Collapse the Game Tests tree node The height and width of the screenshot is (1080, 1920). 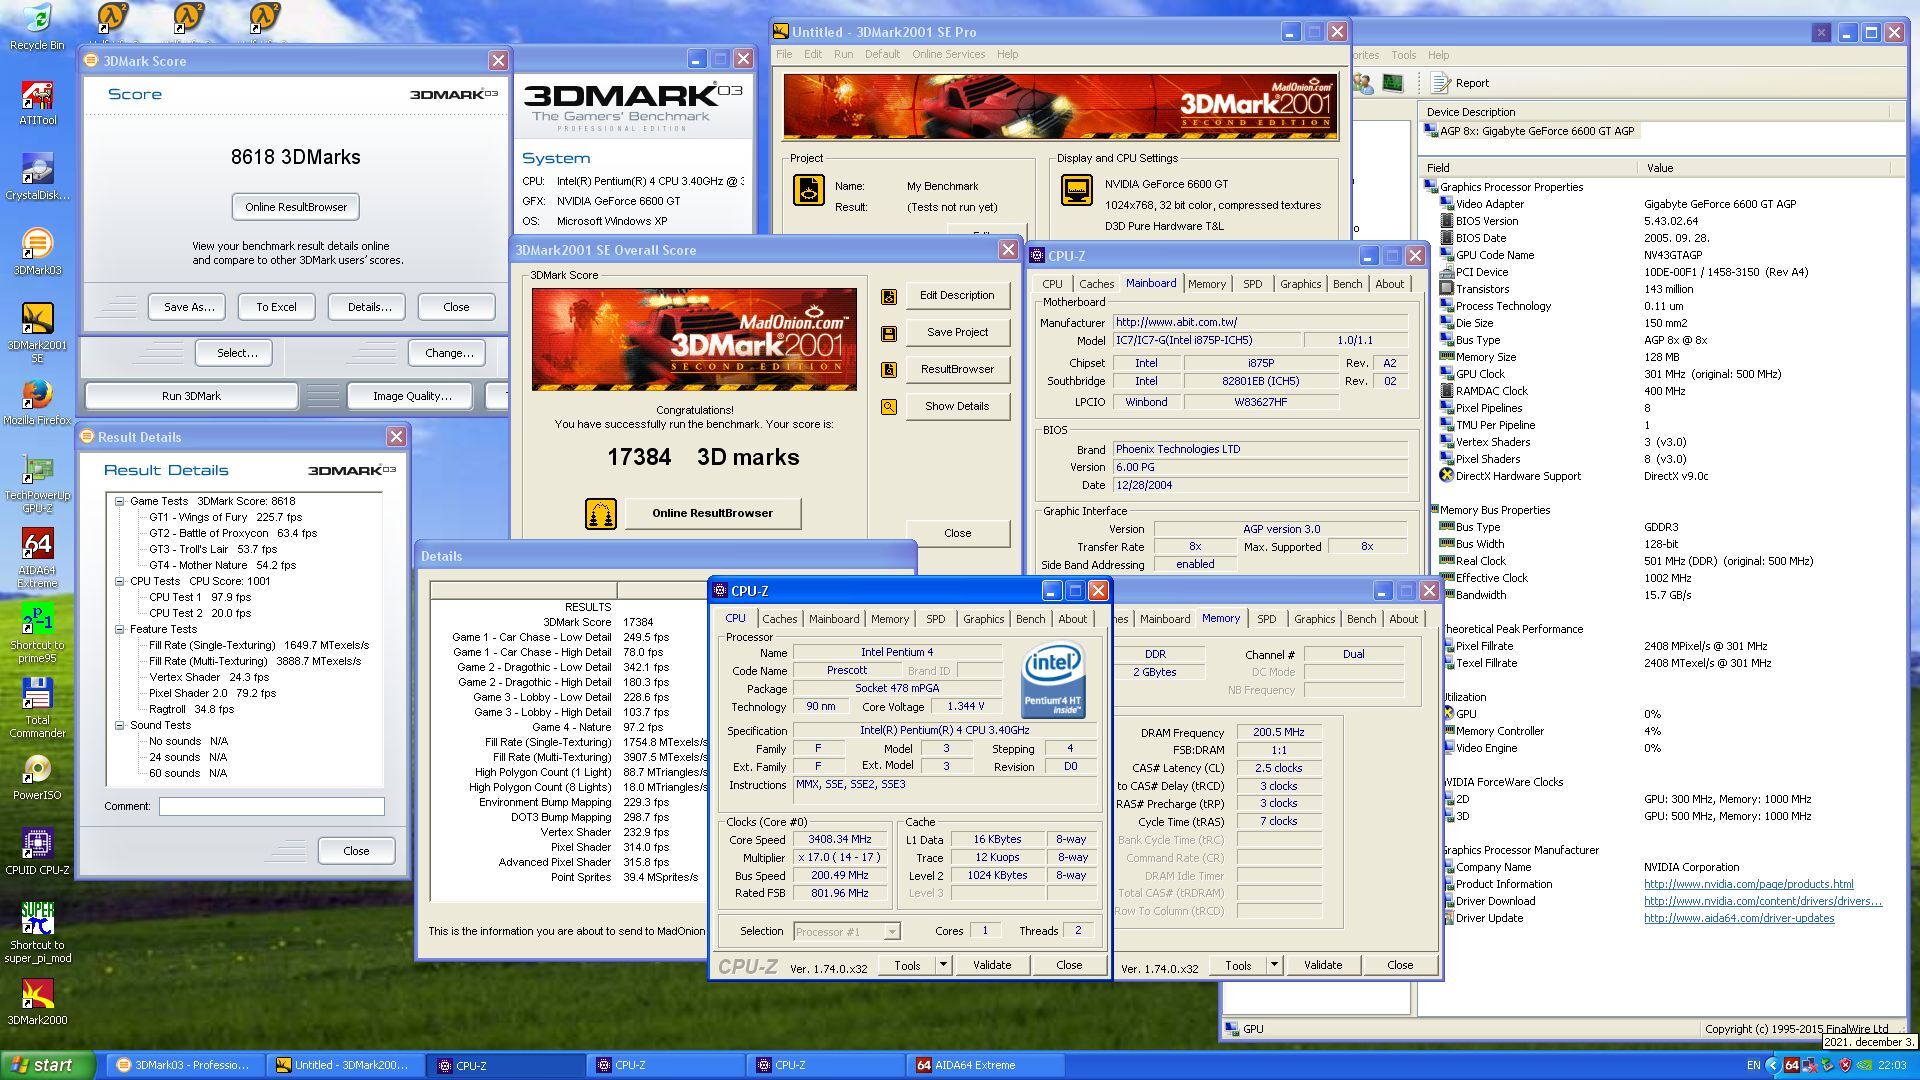119,501
